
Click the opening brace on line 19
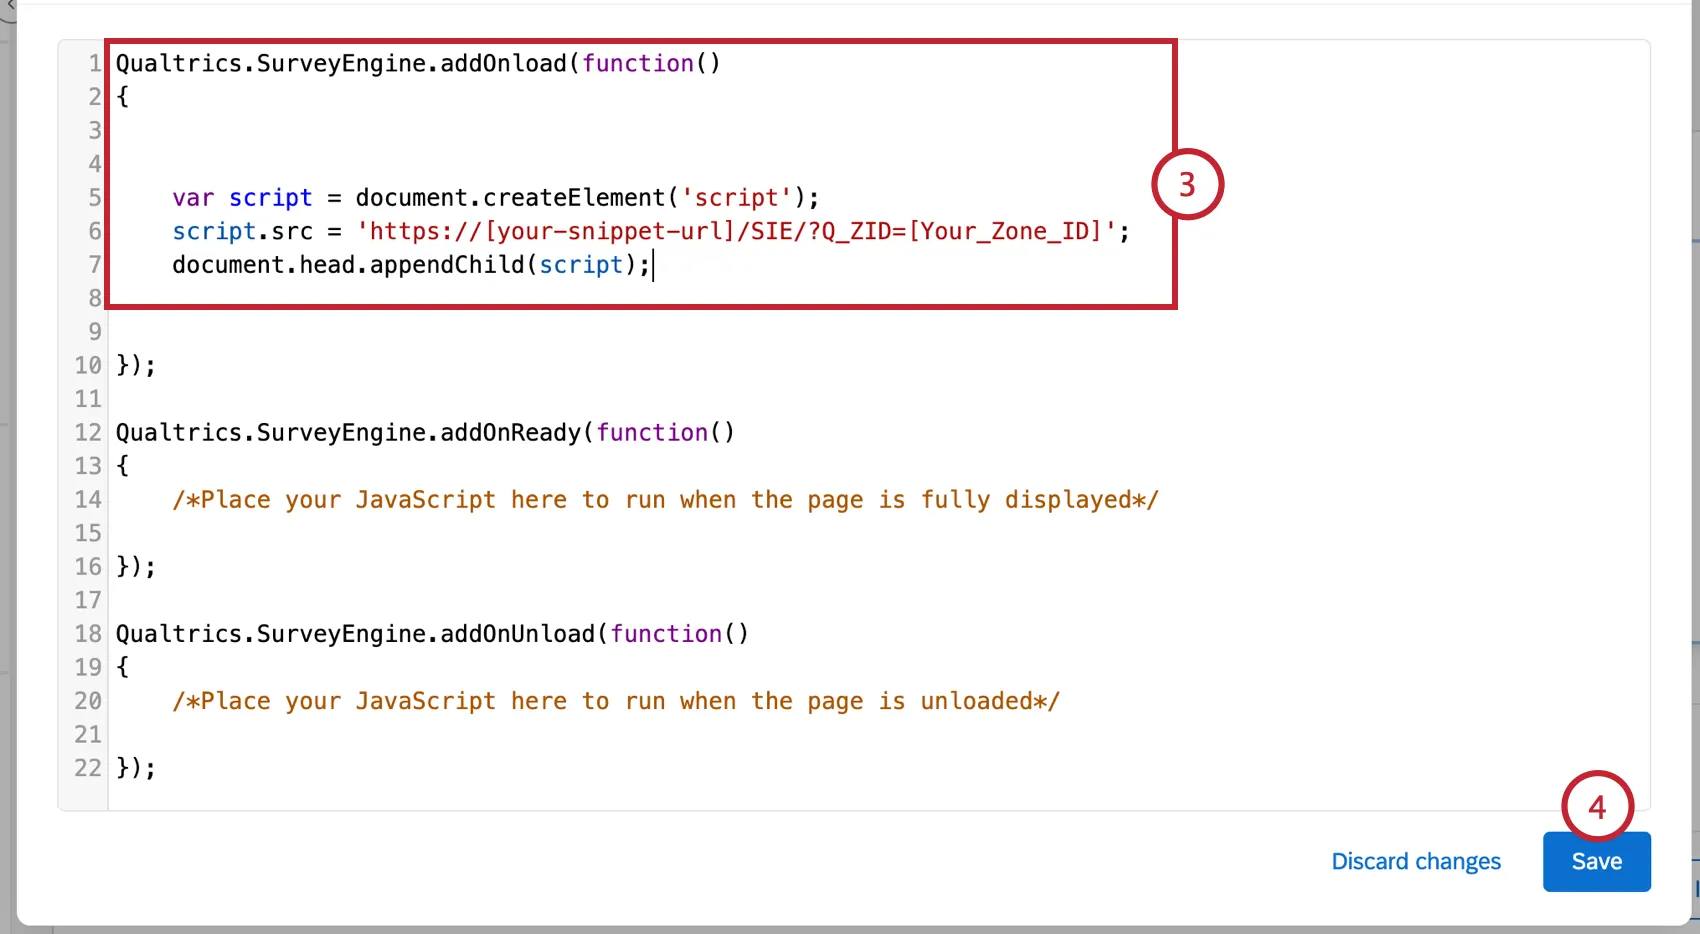[x=123, y=667]
